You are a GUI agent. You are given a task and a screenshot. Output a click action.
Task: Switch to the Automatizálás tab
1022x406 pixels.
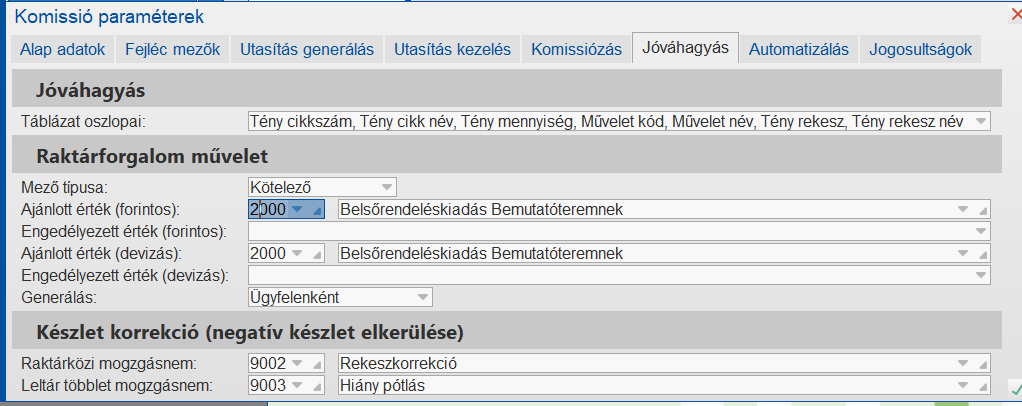tap(798, 49)
